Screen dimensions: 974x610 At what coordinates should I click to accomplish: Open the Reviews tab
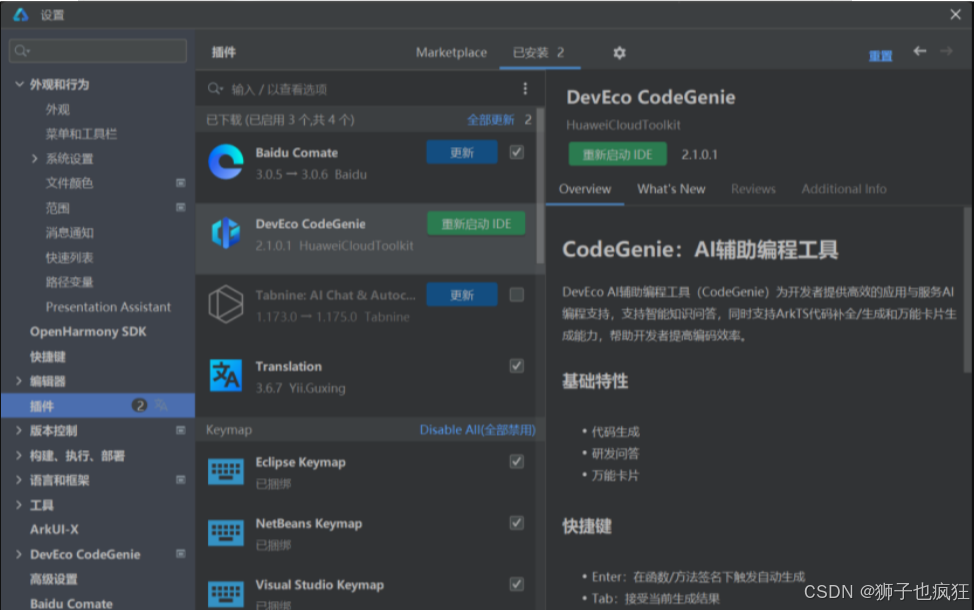753,189
